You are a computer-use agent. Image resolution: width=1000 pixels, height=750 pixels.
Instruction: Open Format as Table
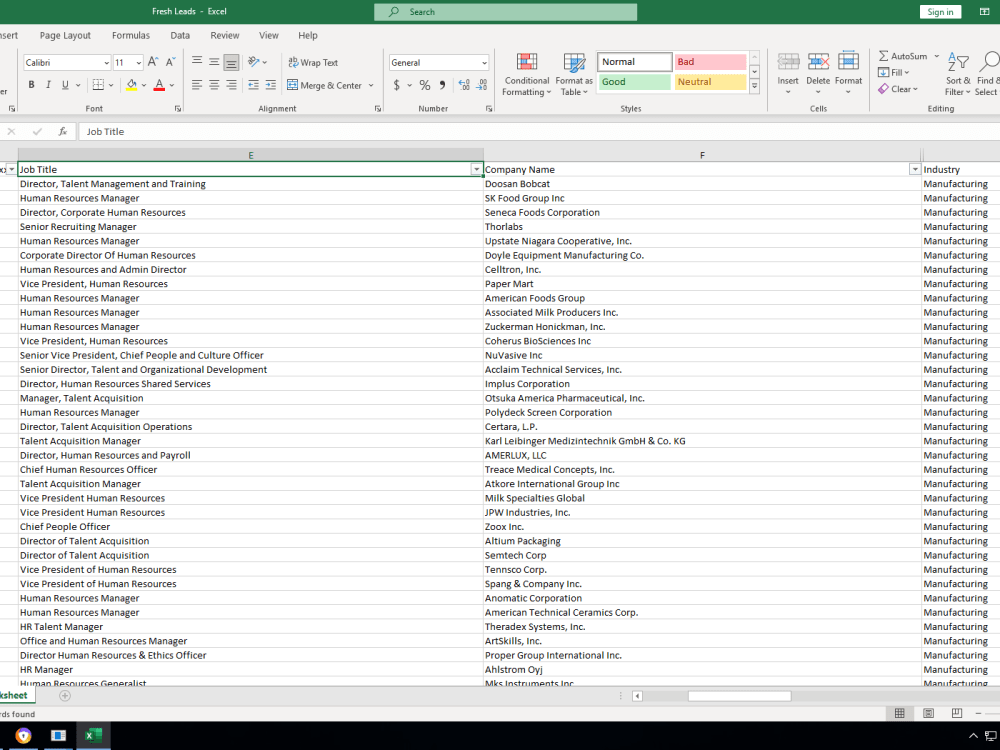tap(574, 75)
